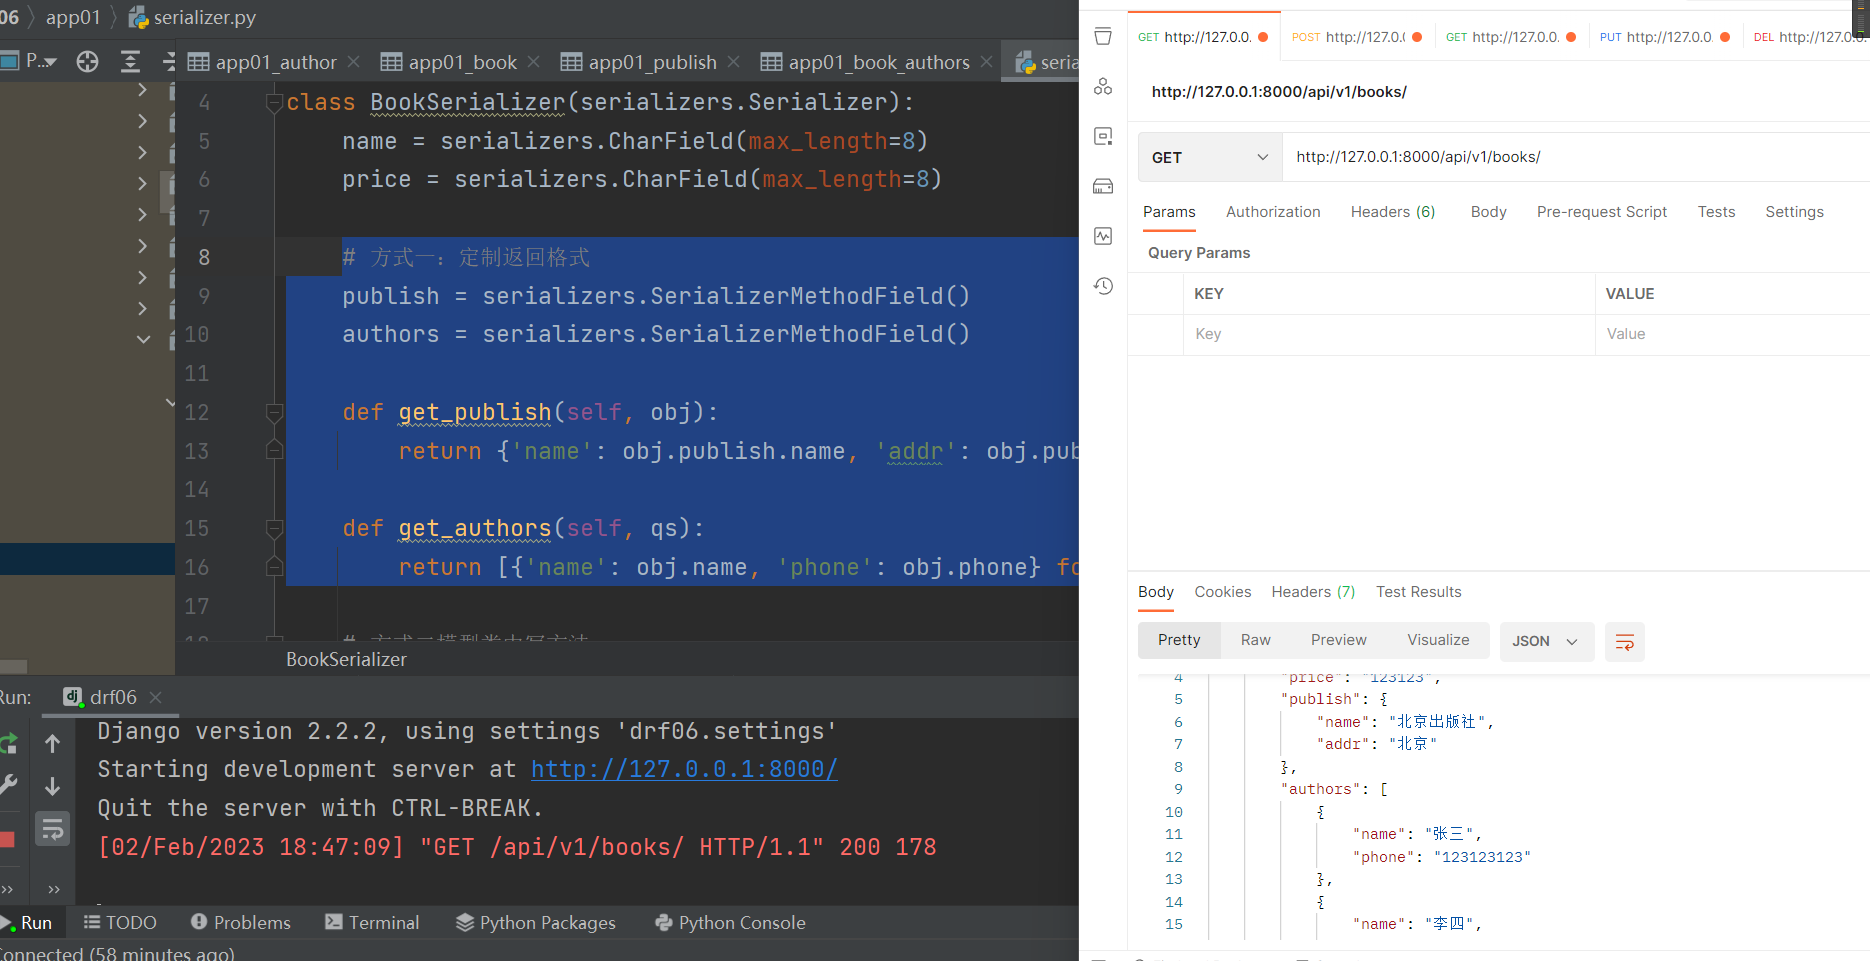Image resolution: width=1870 pixels, height=961 pixels.
Task: Toggle soft-wrap in Run console
Action: pyautogui.click(x=53, y=829)
